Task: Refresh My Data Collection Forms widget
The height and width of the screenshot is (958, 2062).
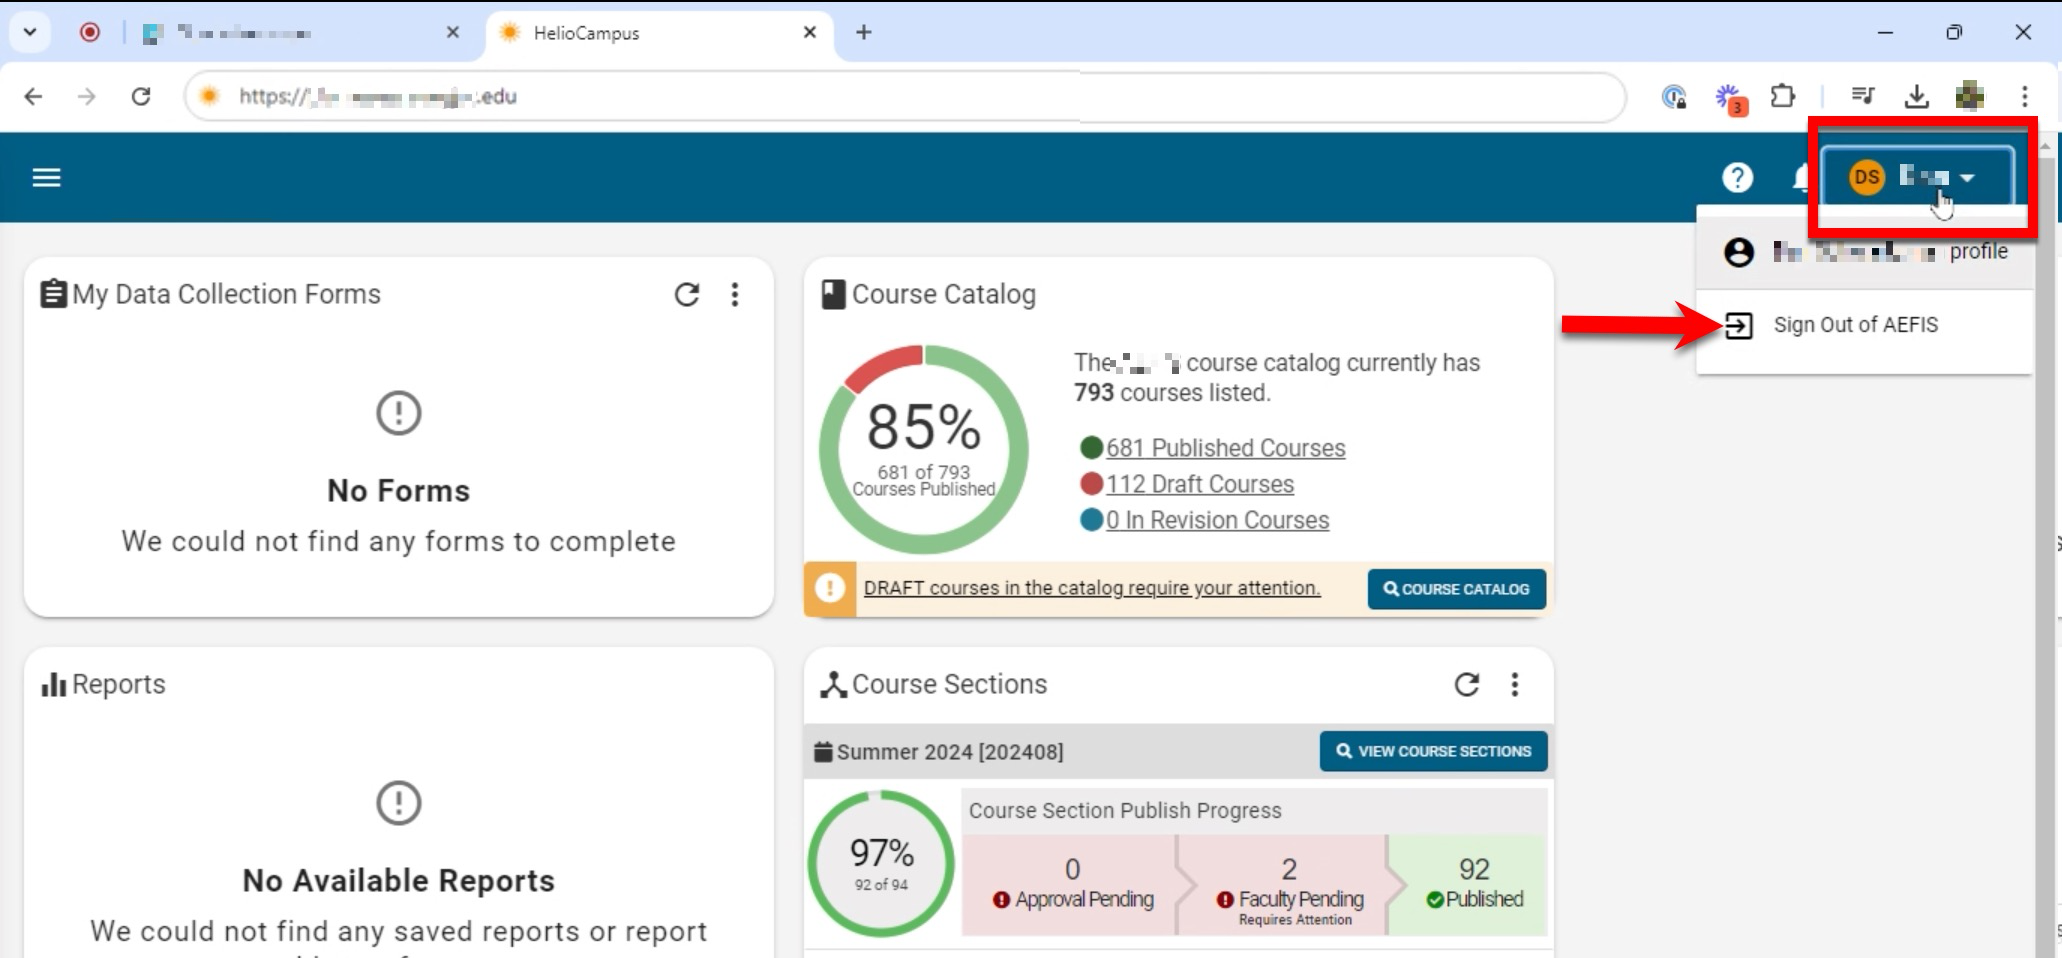Action: tap(686, 294)
